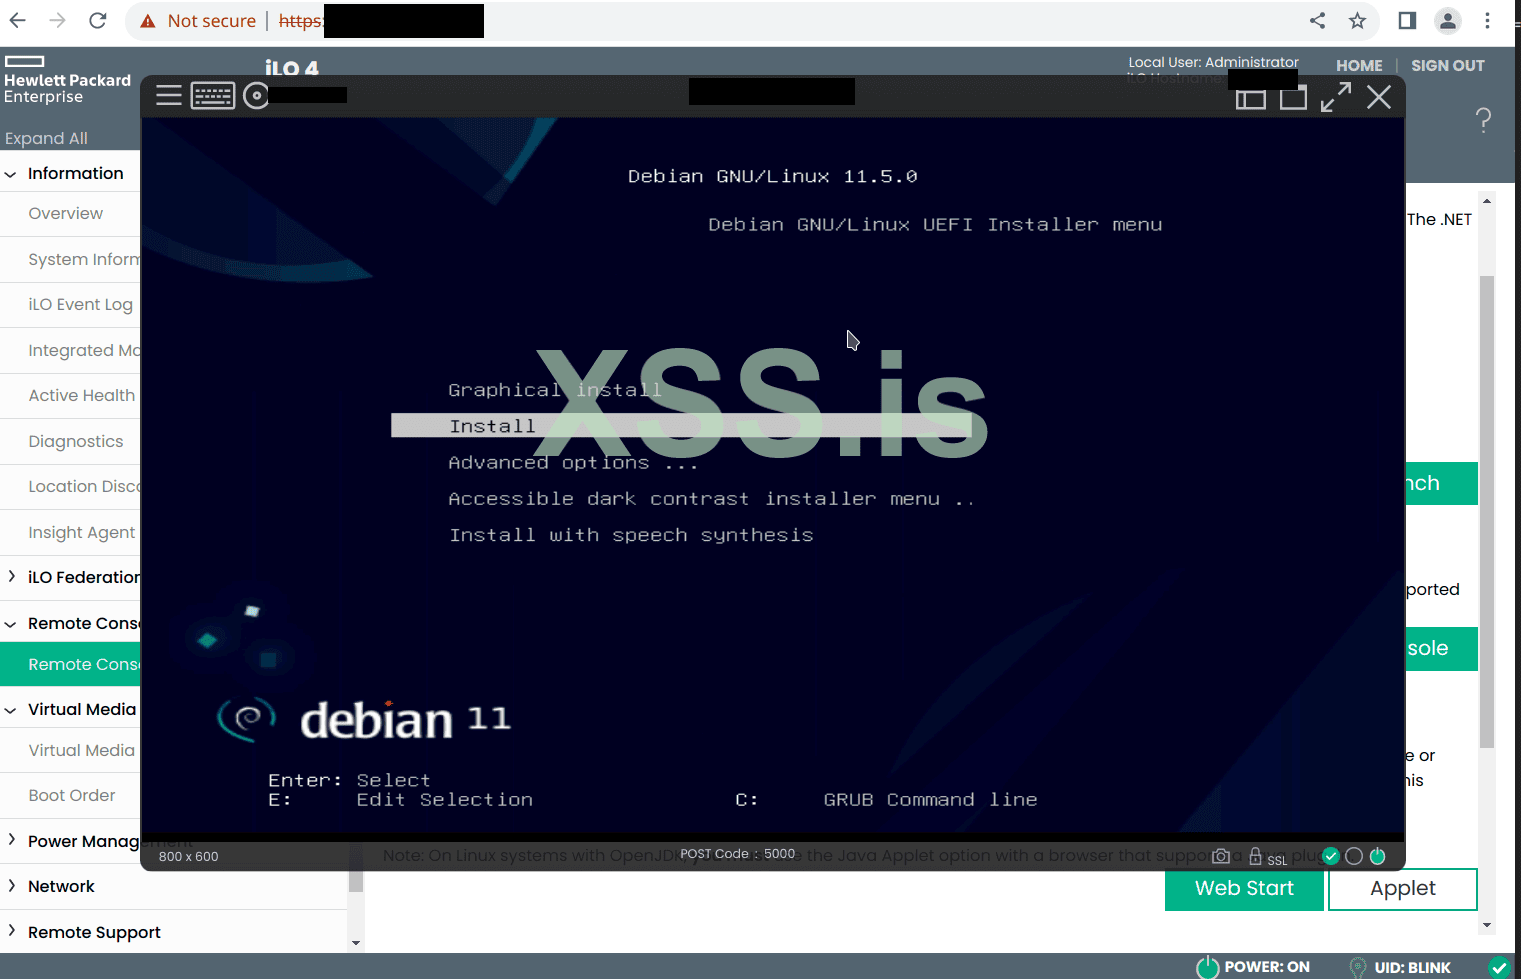The width and height of the screenshot is (1521, 979).
Task: Select Accessible dark contrast installer menu
Action: point(711,499)
